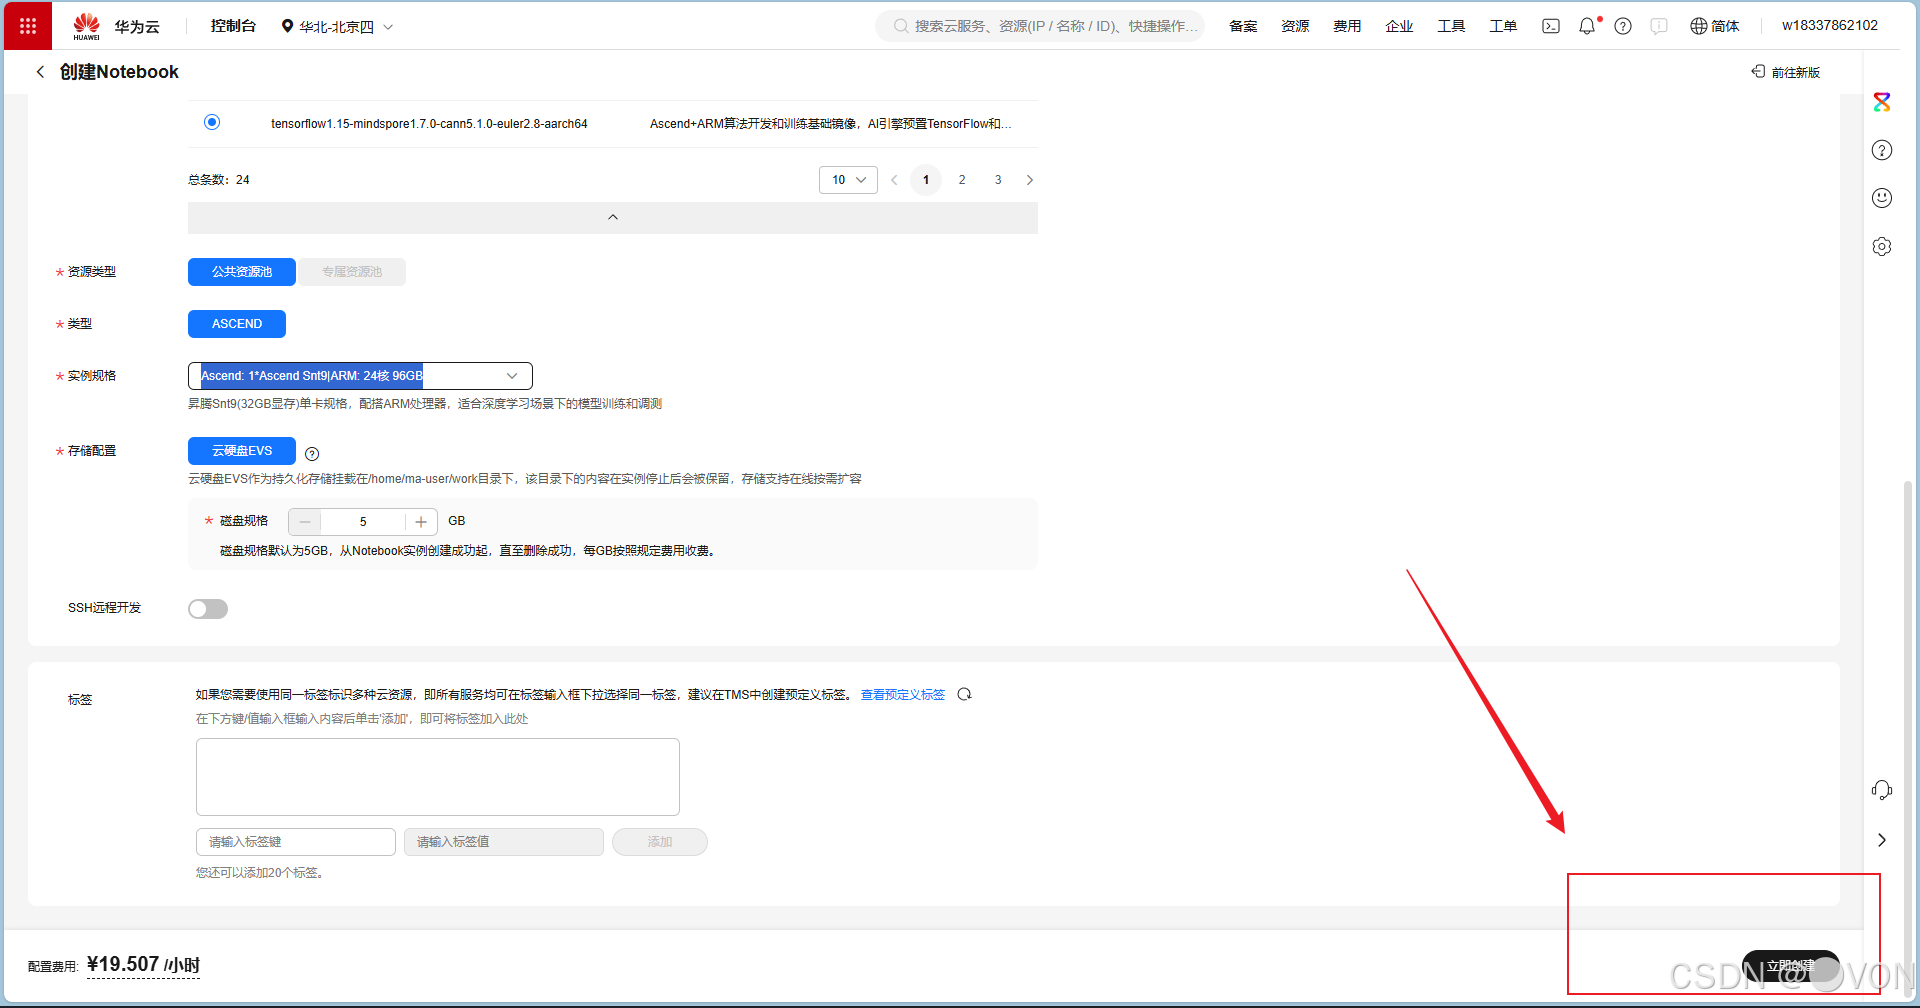The width and height of the screenshot is (1920, 1008).
Task: Go to next page of images
Action: click(1030, 180)
